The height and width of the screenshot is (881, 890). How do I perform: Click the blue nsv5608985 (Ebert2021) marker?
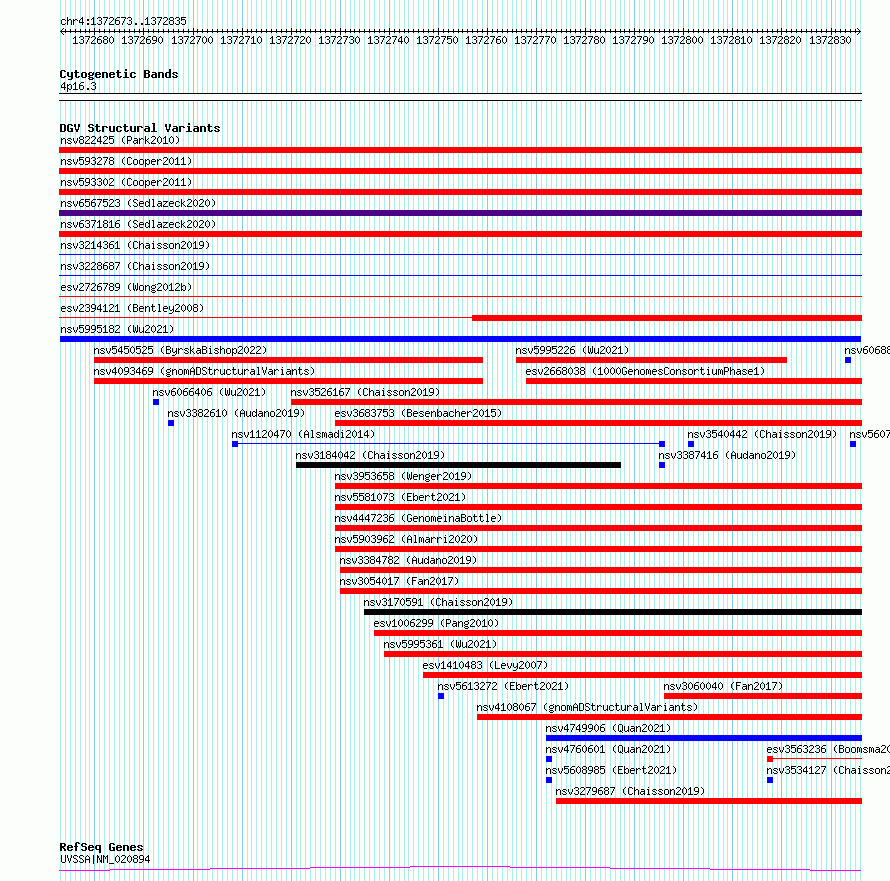(549, 780)
